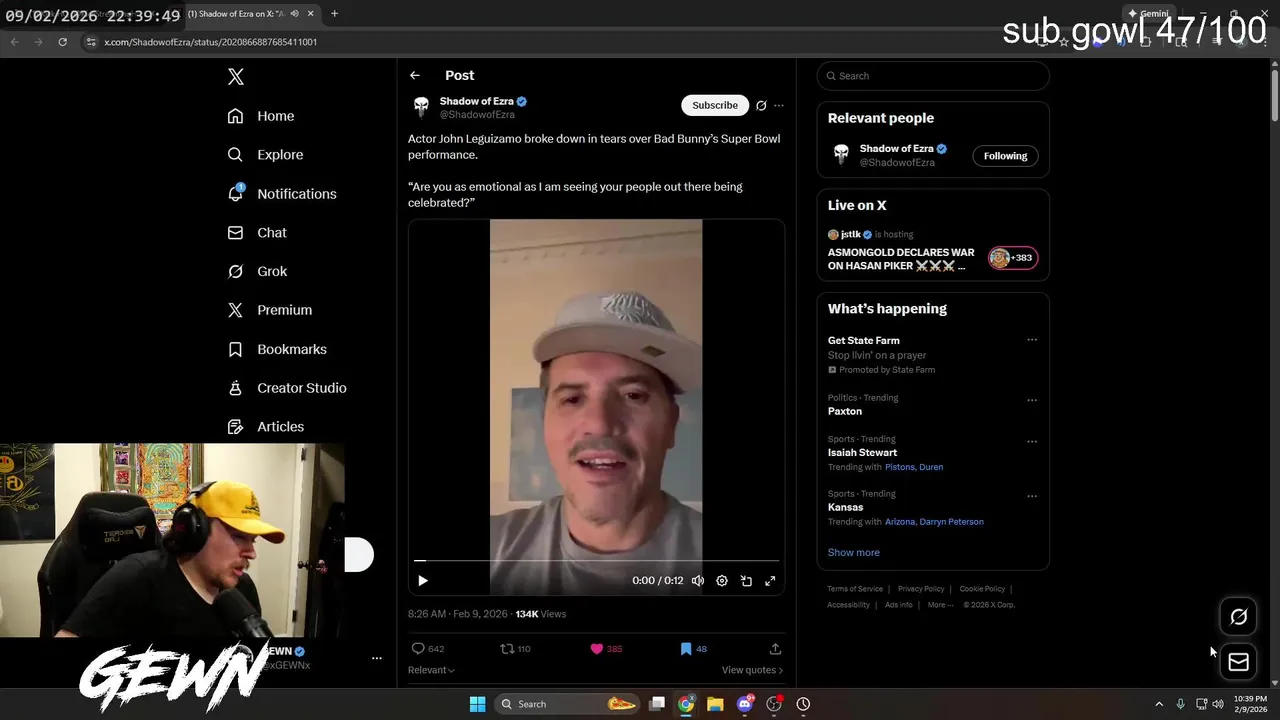Image resolution: width=1280 pixels, height=720 pixels.
Task: Click Following button for Shadow of Ezra
Action: click(x=1005, y=156)
